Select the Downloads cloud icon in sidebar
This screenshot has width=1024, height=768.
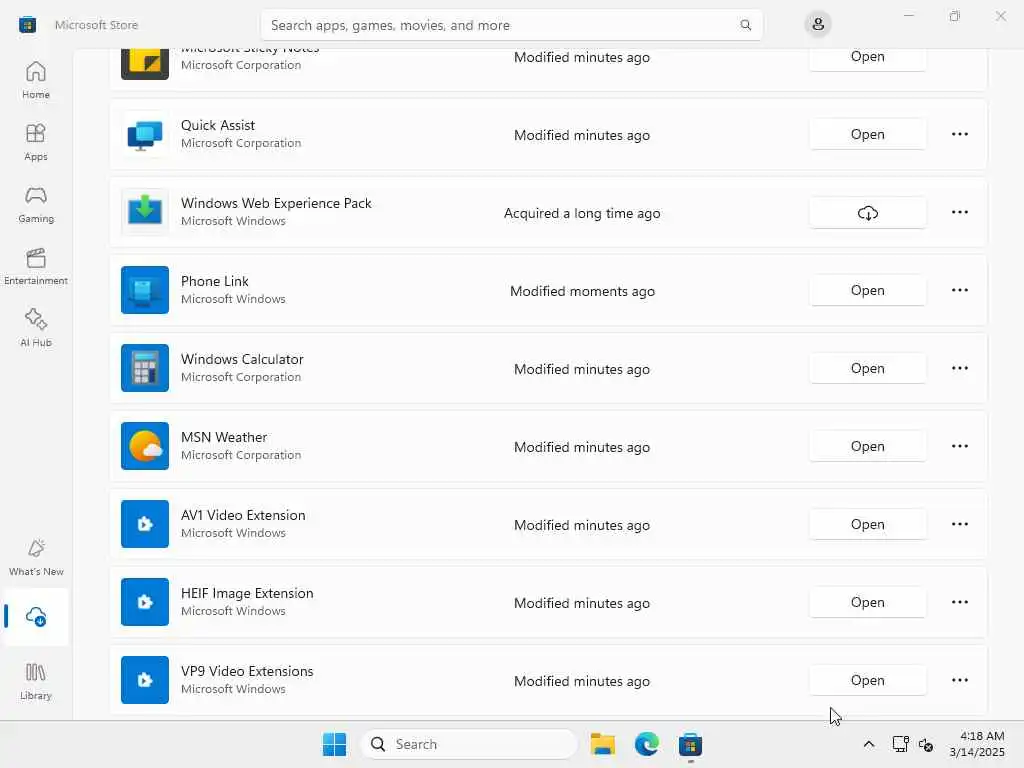click(x=36, y=616)
